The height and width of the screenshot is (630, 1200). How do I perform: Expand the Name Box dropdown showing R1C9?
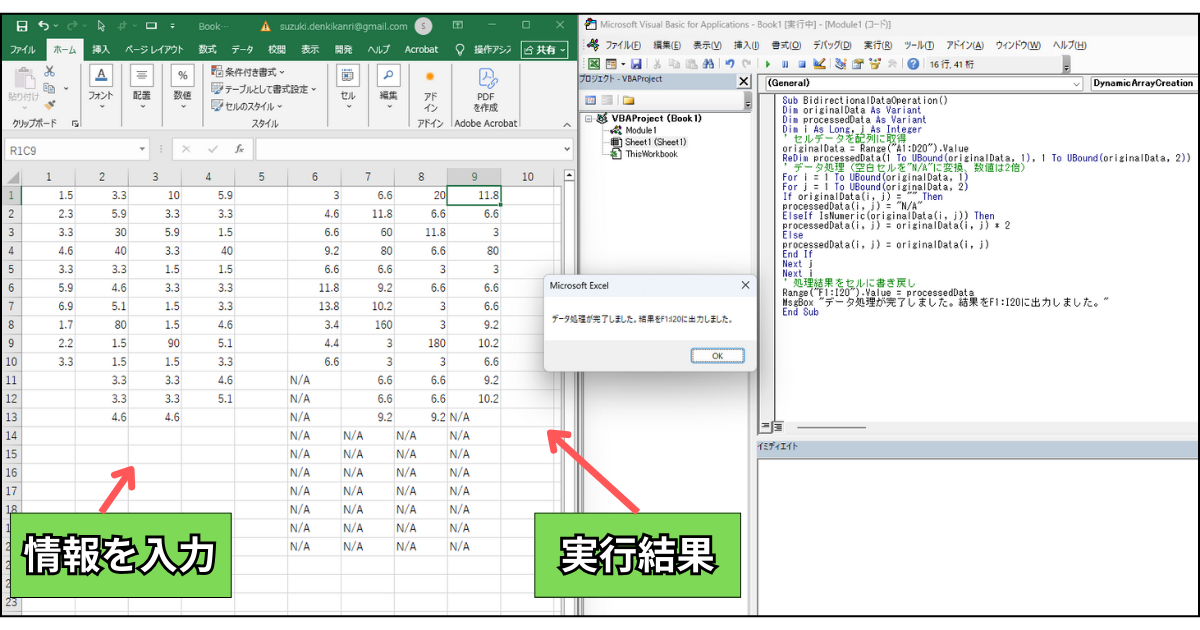tap(143, 149)
